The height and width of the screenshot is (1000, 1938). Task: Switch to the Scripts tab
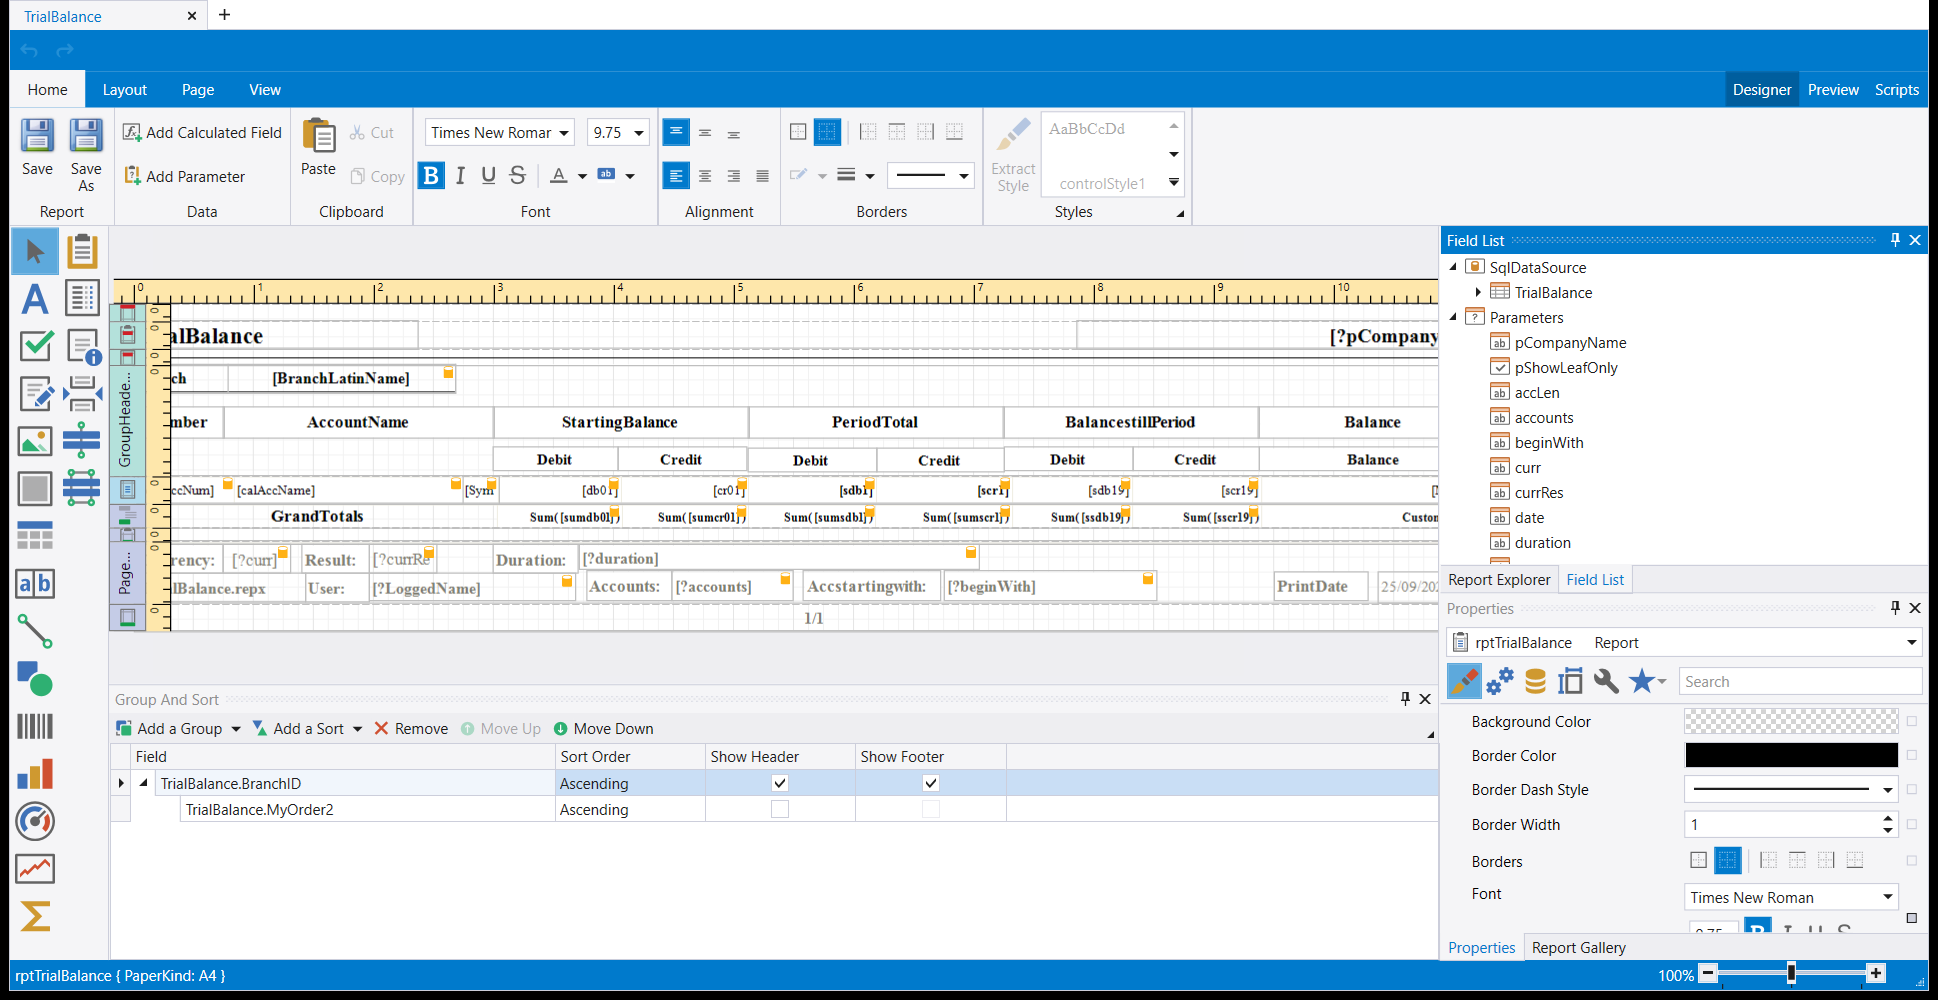(x=1897, y=90)
